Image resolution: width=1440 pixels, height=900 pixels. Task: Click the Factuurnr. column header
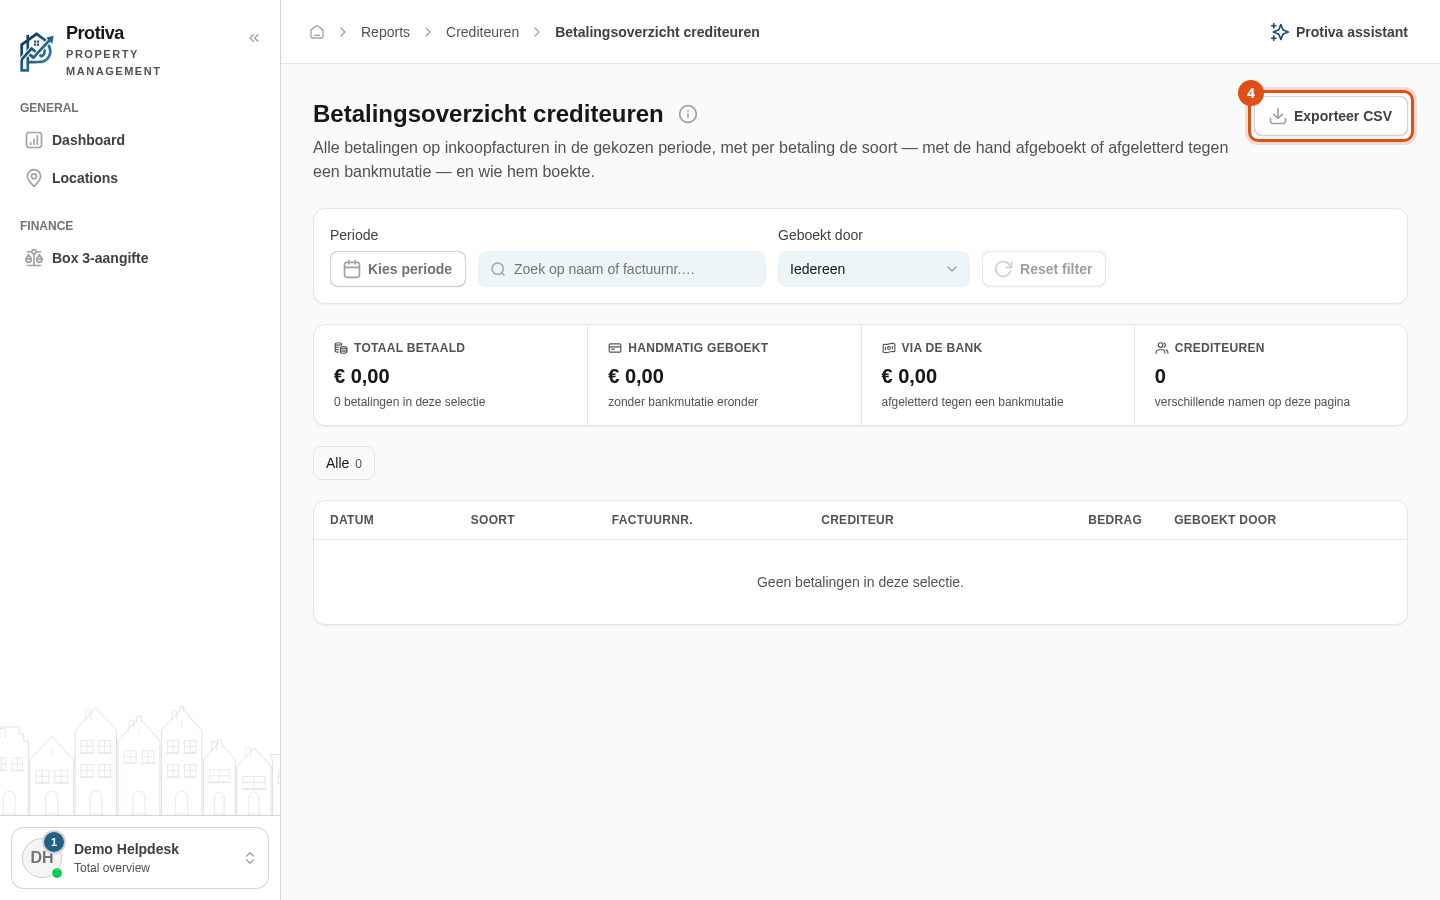tap(652, 520)
